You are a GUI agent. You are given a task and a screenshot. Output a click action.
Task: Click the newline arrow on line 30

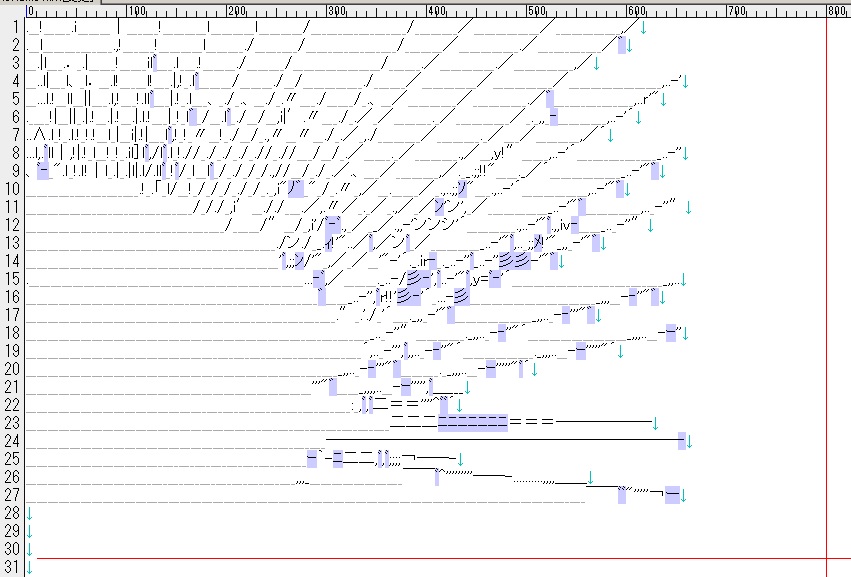(x=29, y=549)
